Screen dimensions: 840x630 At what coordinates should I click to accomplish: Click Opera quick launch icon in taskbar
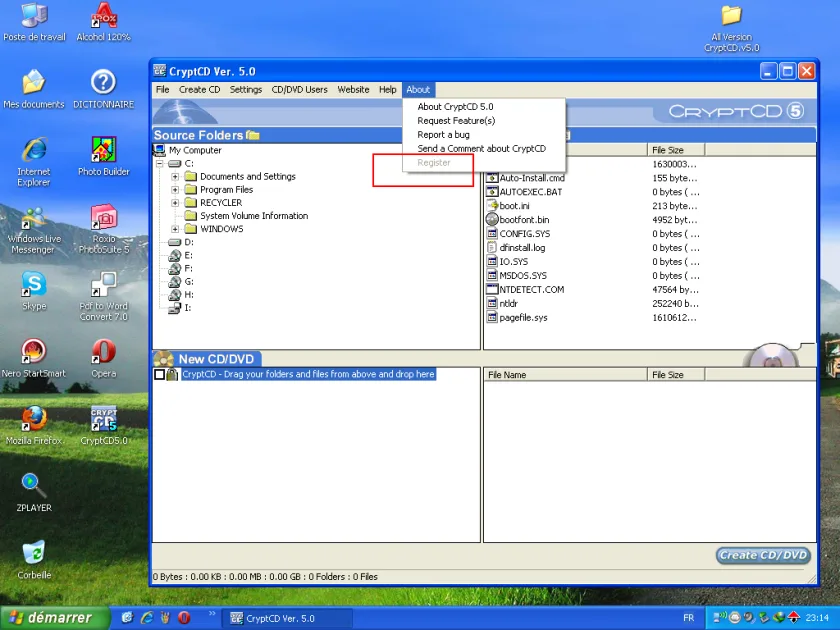[x=184, y=618]
